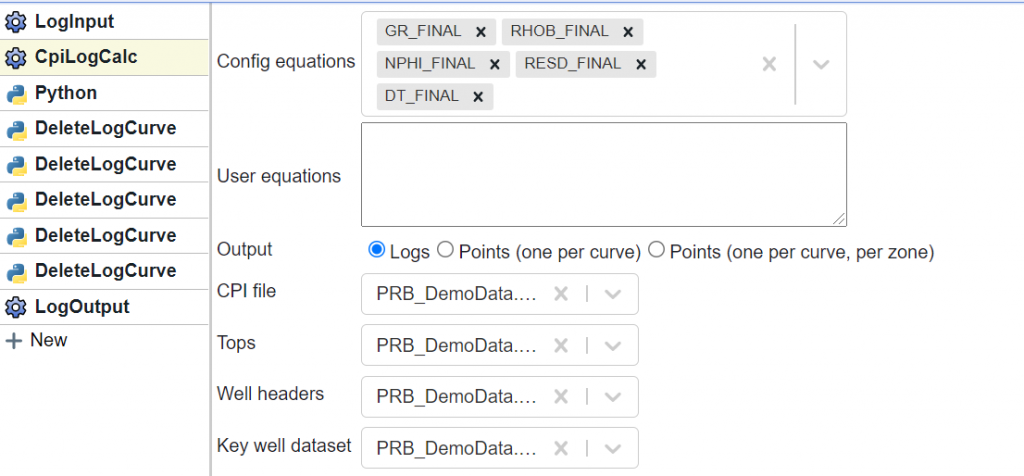Image resolution: width=1024 pixels, height=476 pixels.
Task: Click the gear icon beside LogOutput
Action: point(16,307)
